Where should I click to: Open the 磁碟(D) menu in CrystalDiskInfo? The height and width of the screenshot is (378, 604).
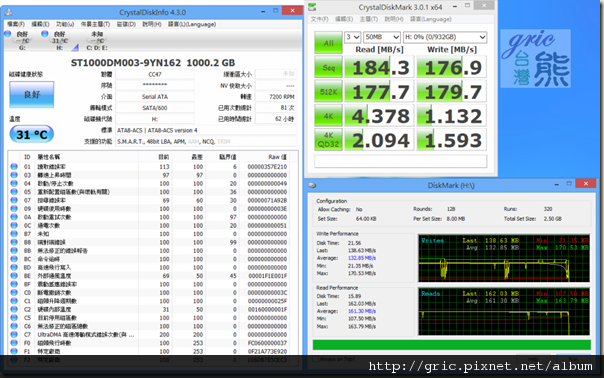(x=126, y=24)
